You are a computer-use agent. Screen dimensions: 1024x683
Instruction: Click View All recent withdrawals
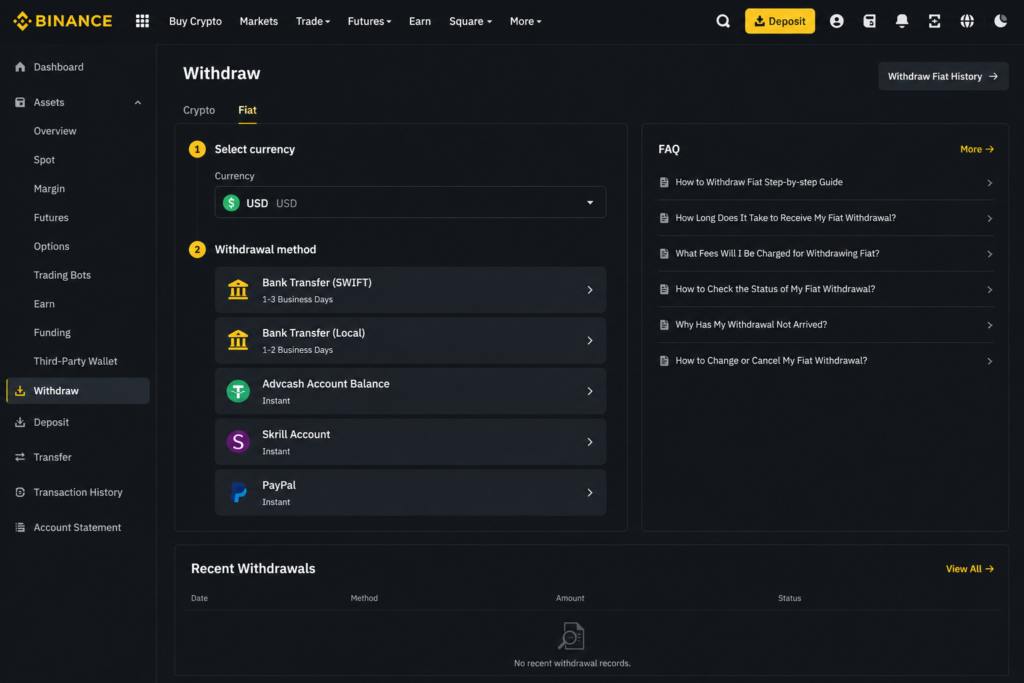969,569
